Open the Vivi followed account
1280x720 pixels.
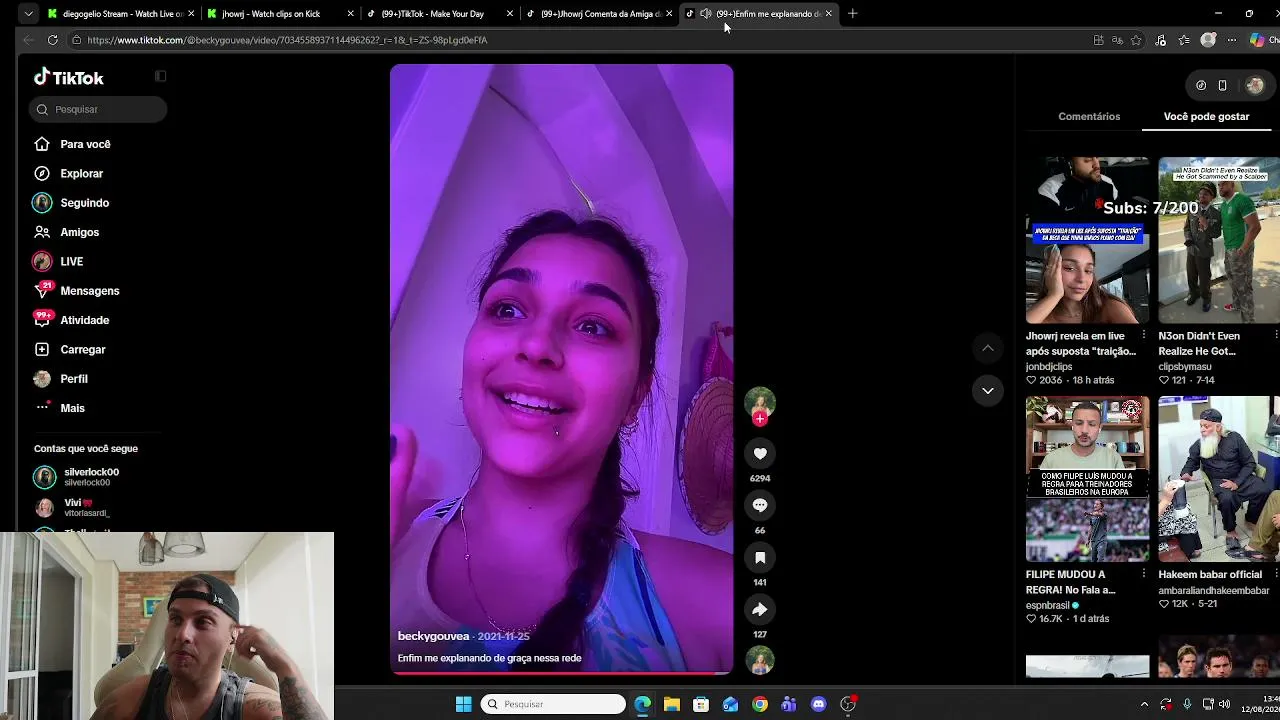(x=86, y=508)
